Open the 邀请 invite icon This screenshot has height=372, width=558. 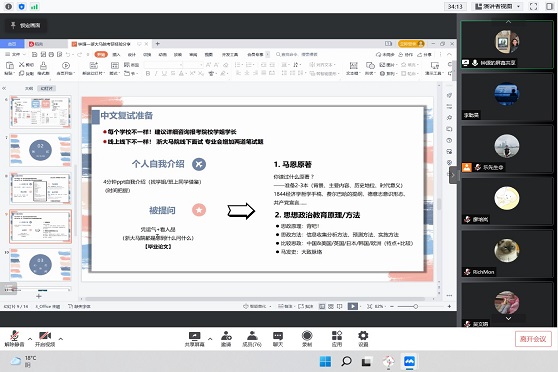pyautogui.click(x=226, y=339)
